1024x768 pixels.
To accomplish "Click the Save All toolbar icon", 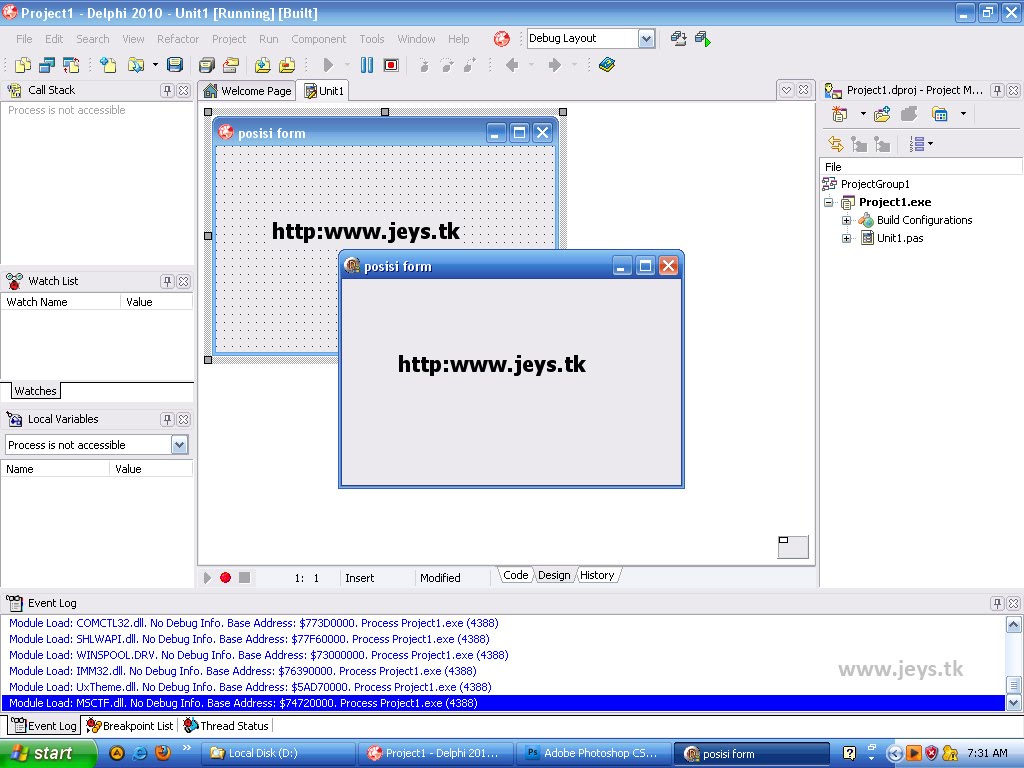I will pyautogui.click(x=206, y=65).
